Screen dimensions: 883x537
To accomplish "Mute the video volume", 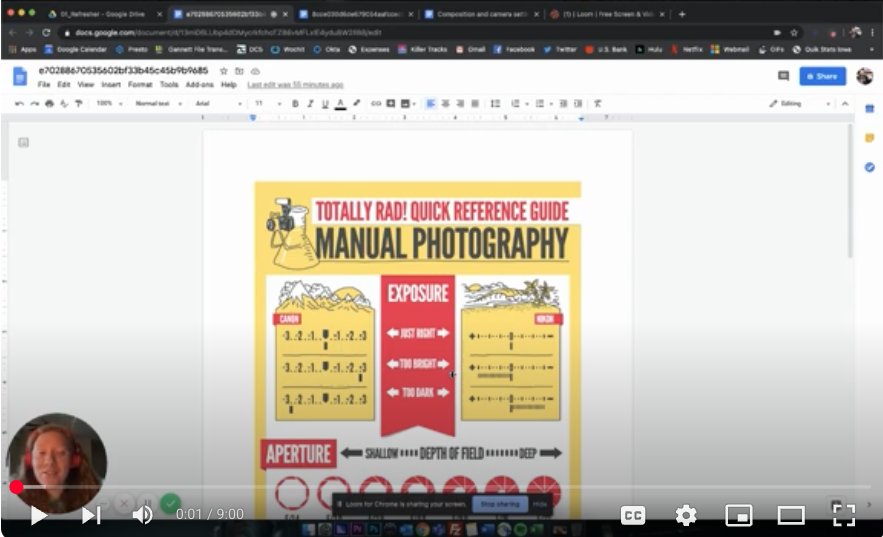I will click(143, 515).
